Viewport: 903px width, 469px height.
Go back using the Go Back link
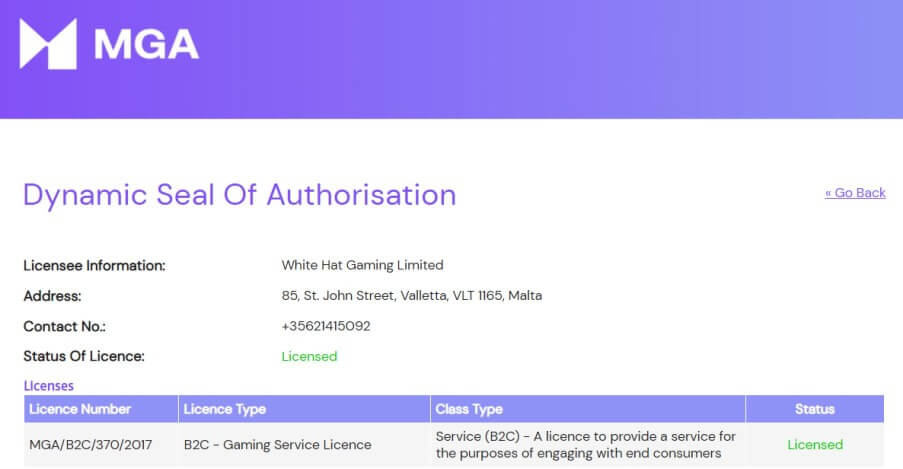pos(855,193)
